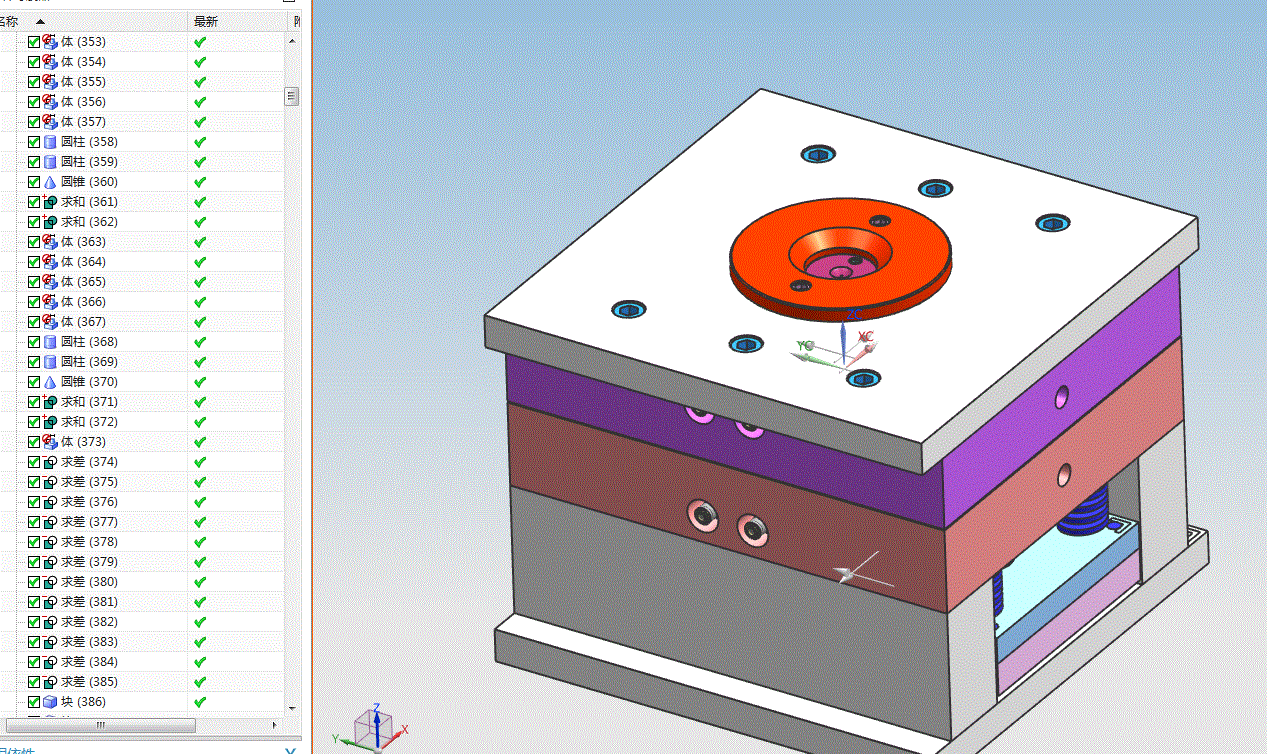This screenshot has height=754, width=1267.
Task: Click the body icon beside 体 (367)
Action: click(49, 321)
